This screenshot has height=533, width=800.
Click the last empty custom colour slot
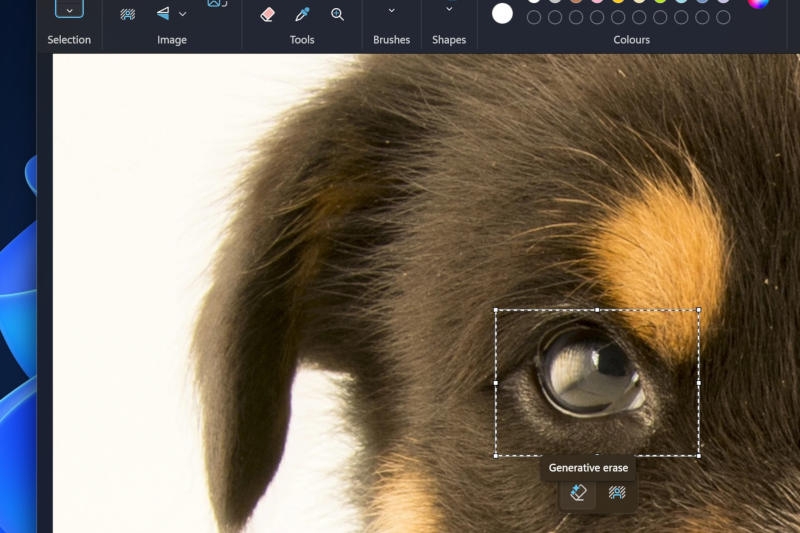pos(723,17)
